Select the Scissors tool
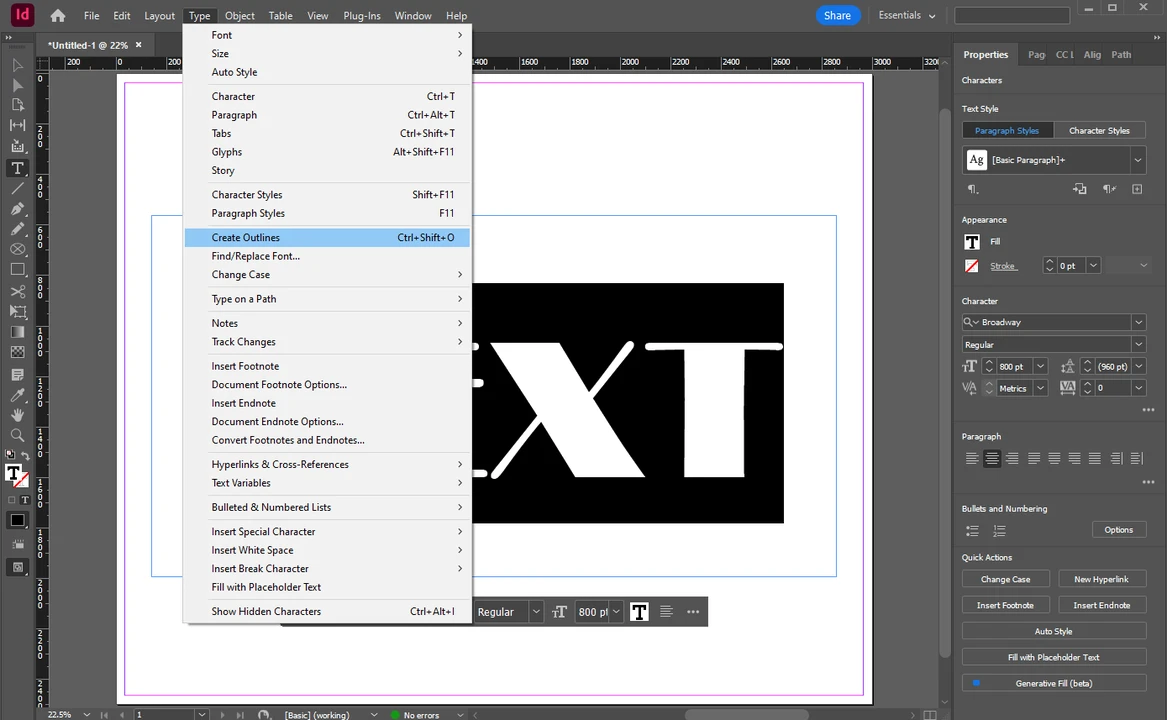 (x=17, y=291)
